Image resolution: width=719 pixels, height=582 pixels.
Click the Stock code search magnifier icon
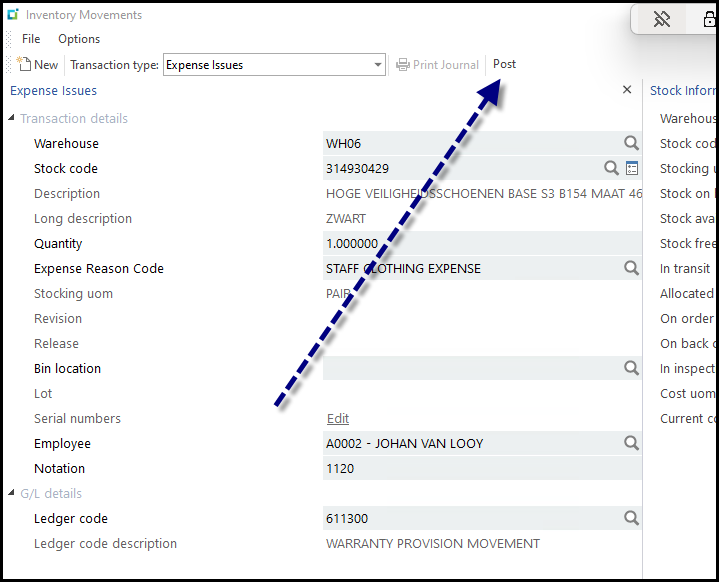pos(611,168)
